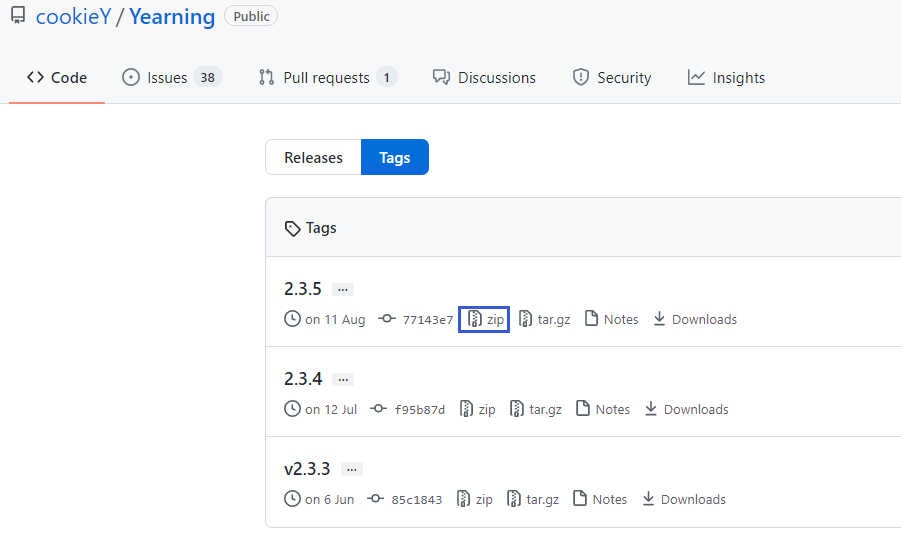Select the Tags view button
Image resolution: width=901 pixels, height=533 pixels.
coord(395,157)
